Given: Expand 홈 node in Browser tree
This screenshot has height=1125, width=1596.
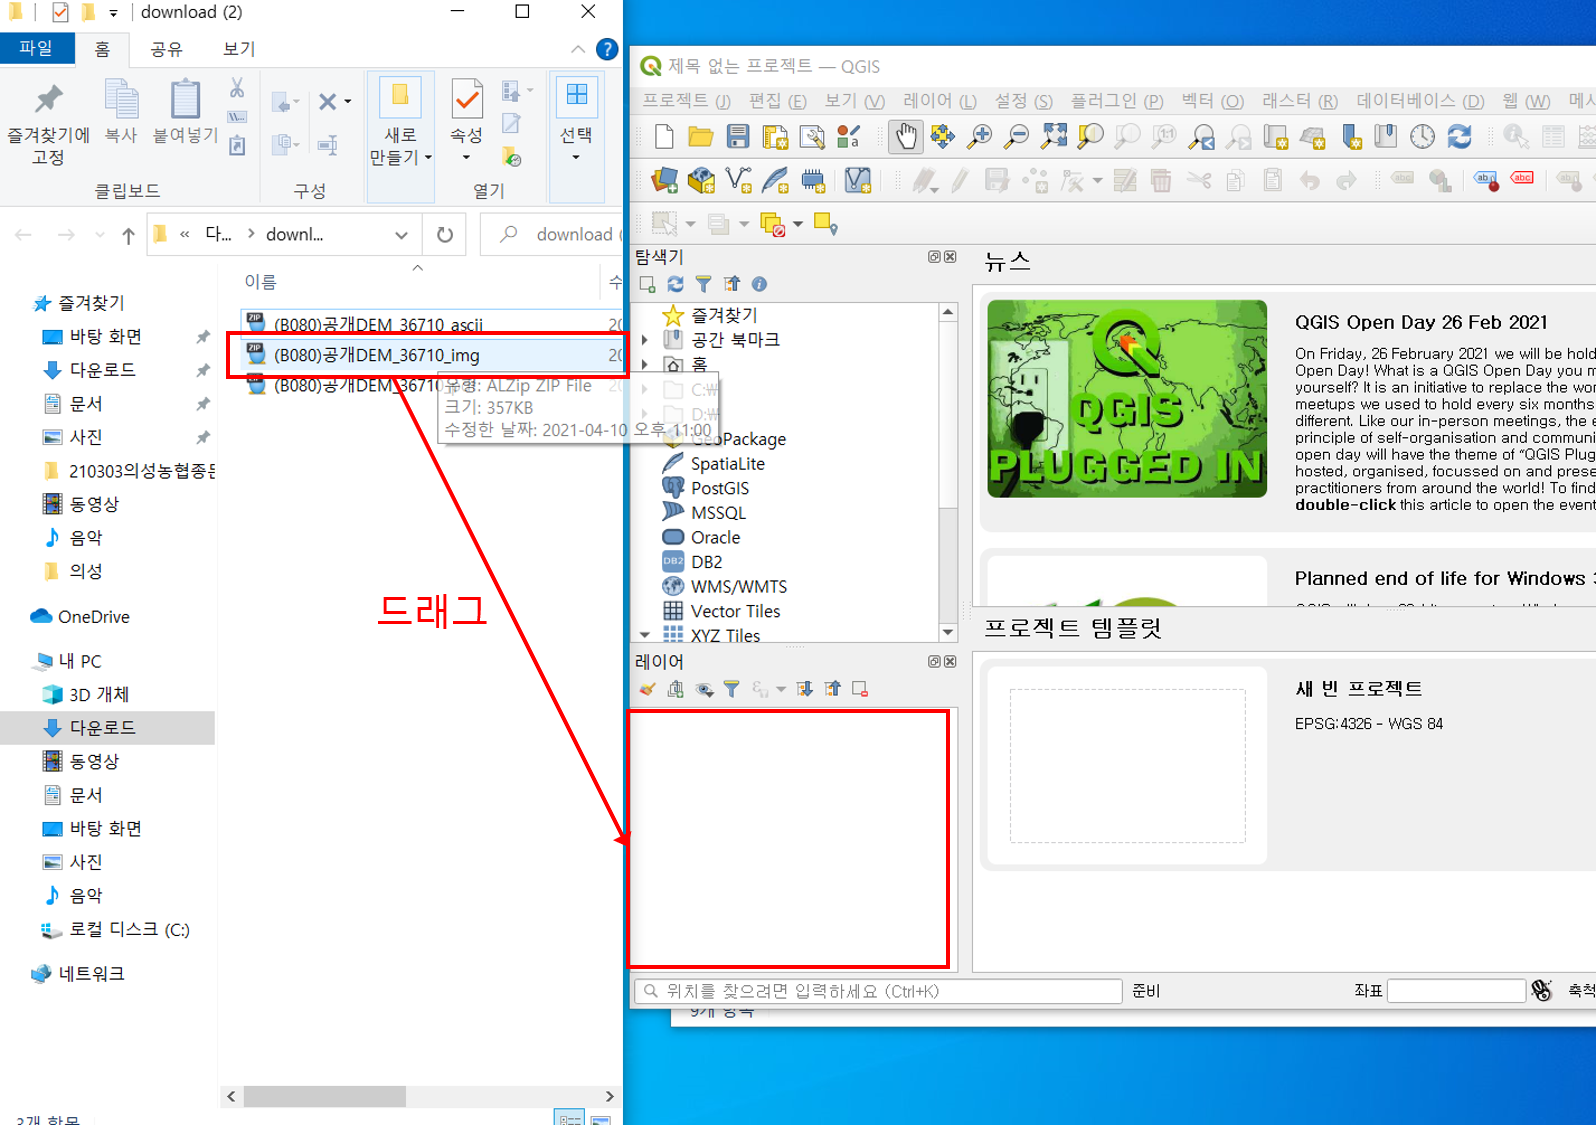Looking at the screenshot, I should point(645,364).
